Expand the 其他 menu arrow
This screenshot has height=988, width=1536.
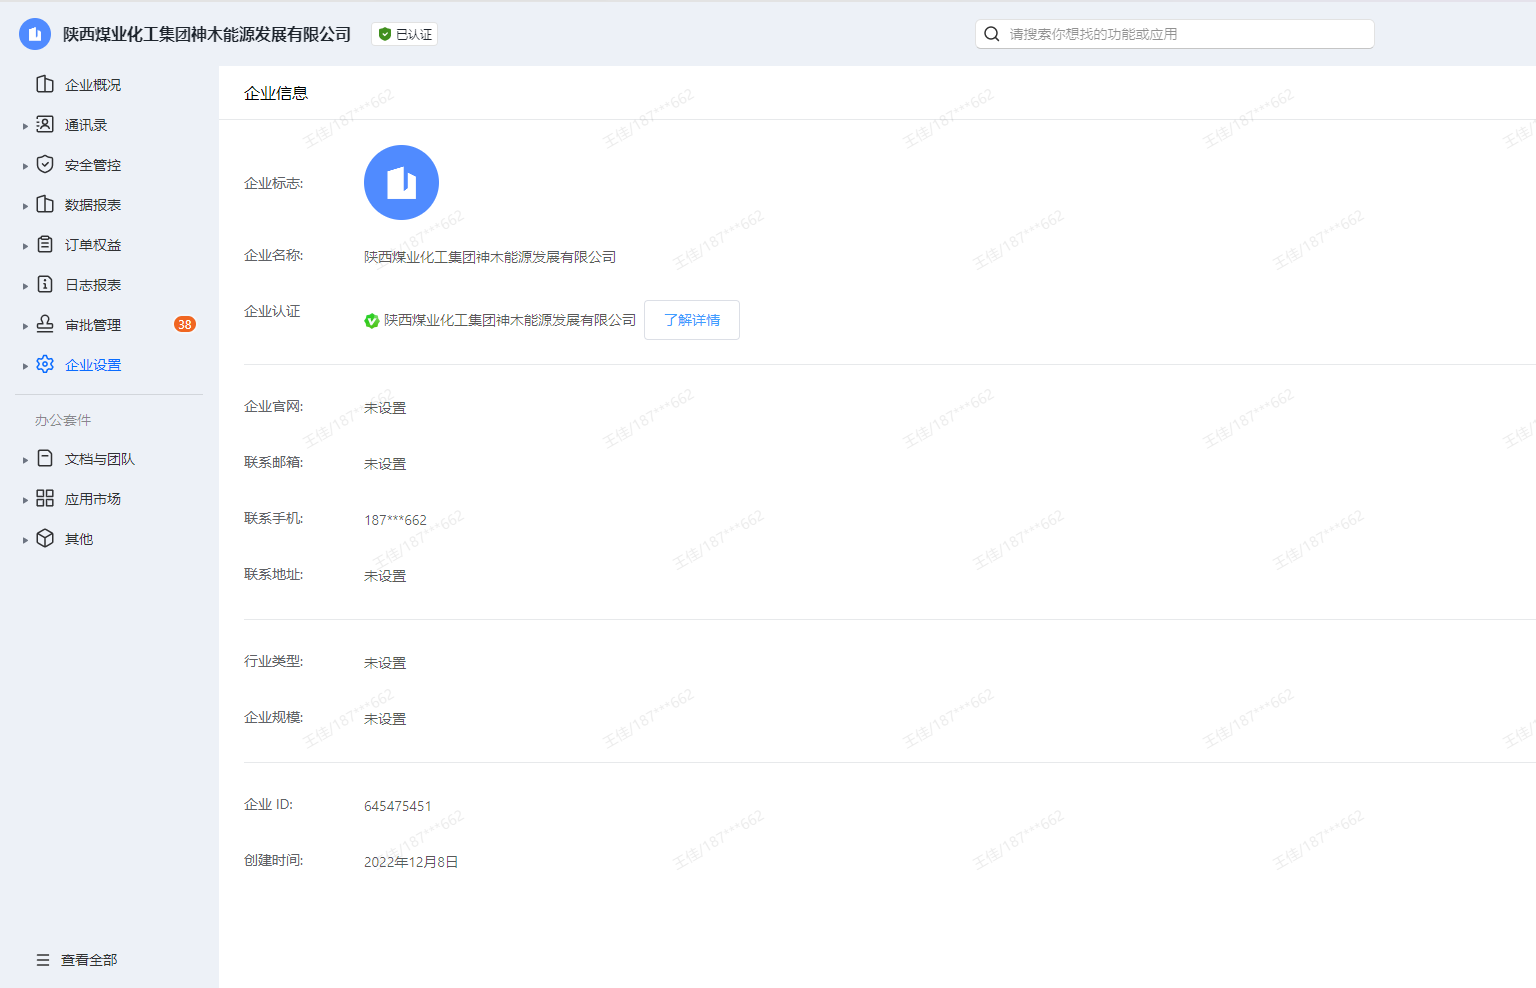click(x=25, y=540)
